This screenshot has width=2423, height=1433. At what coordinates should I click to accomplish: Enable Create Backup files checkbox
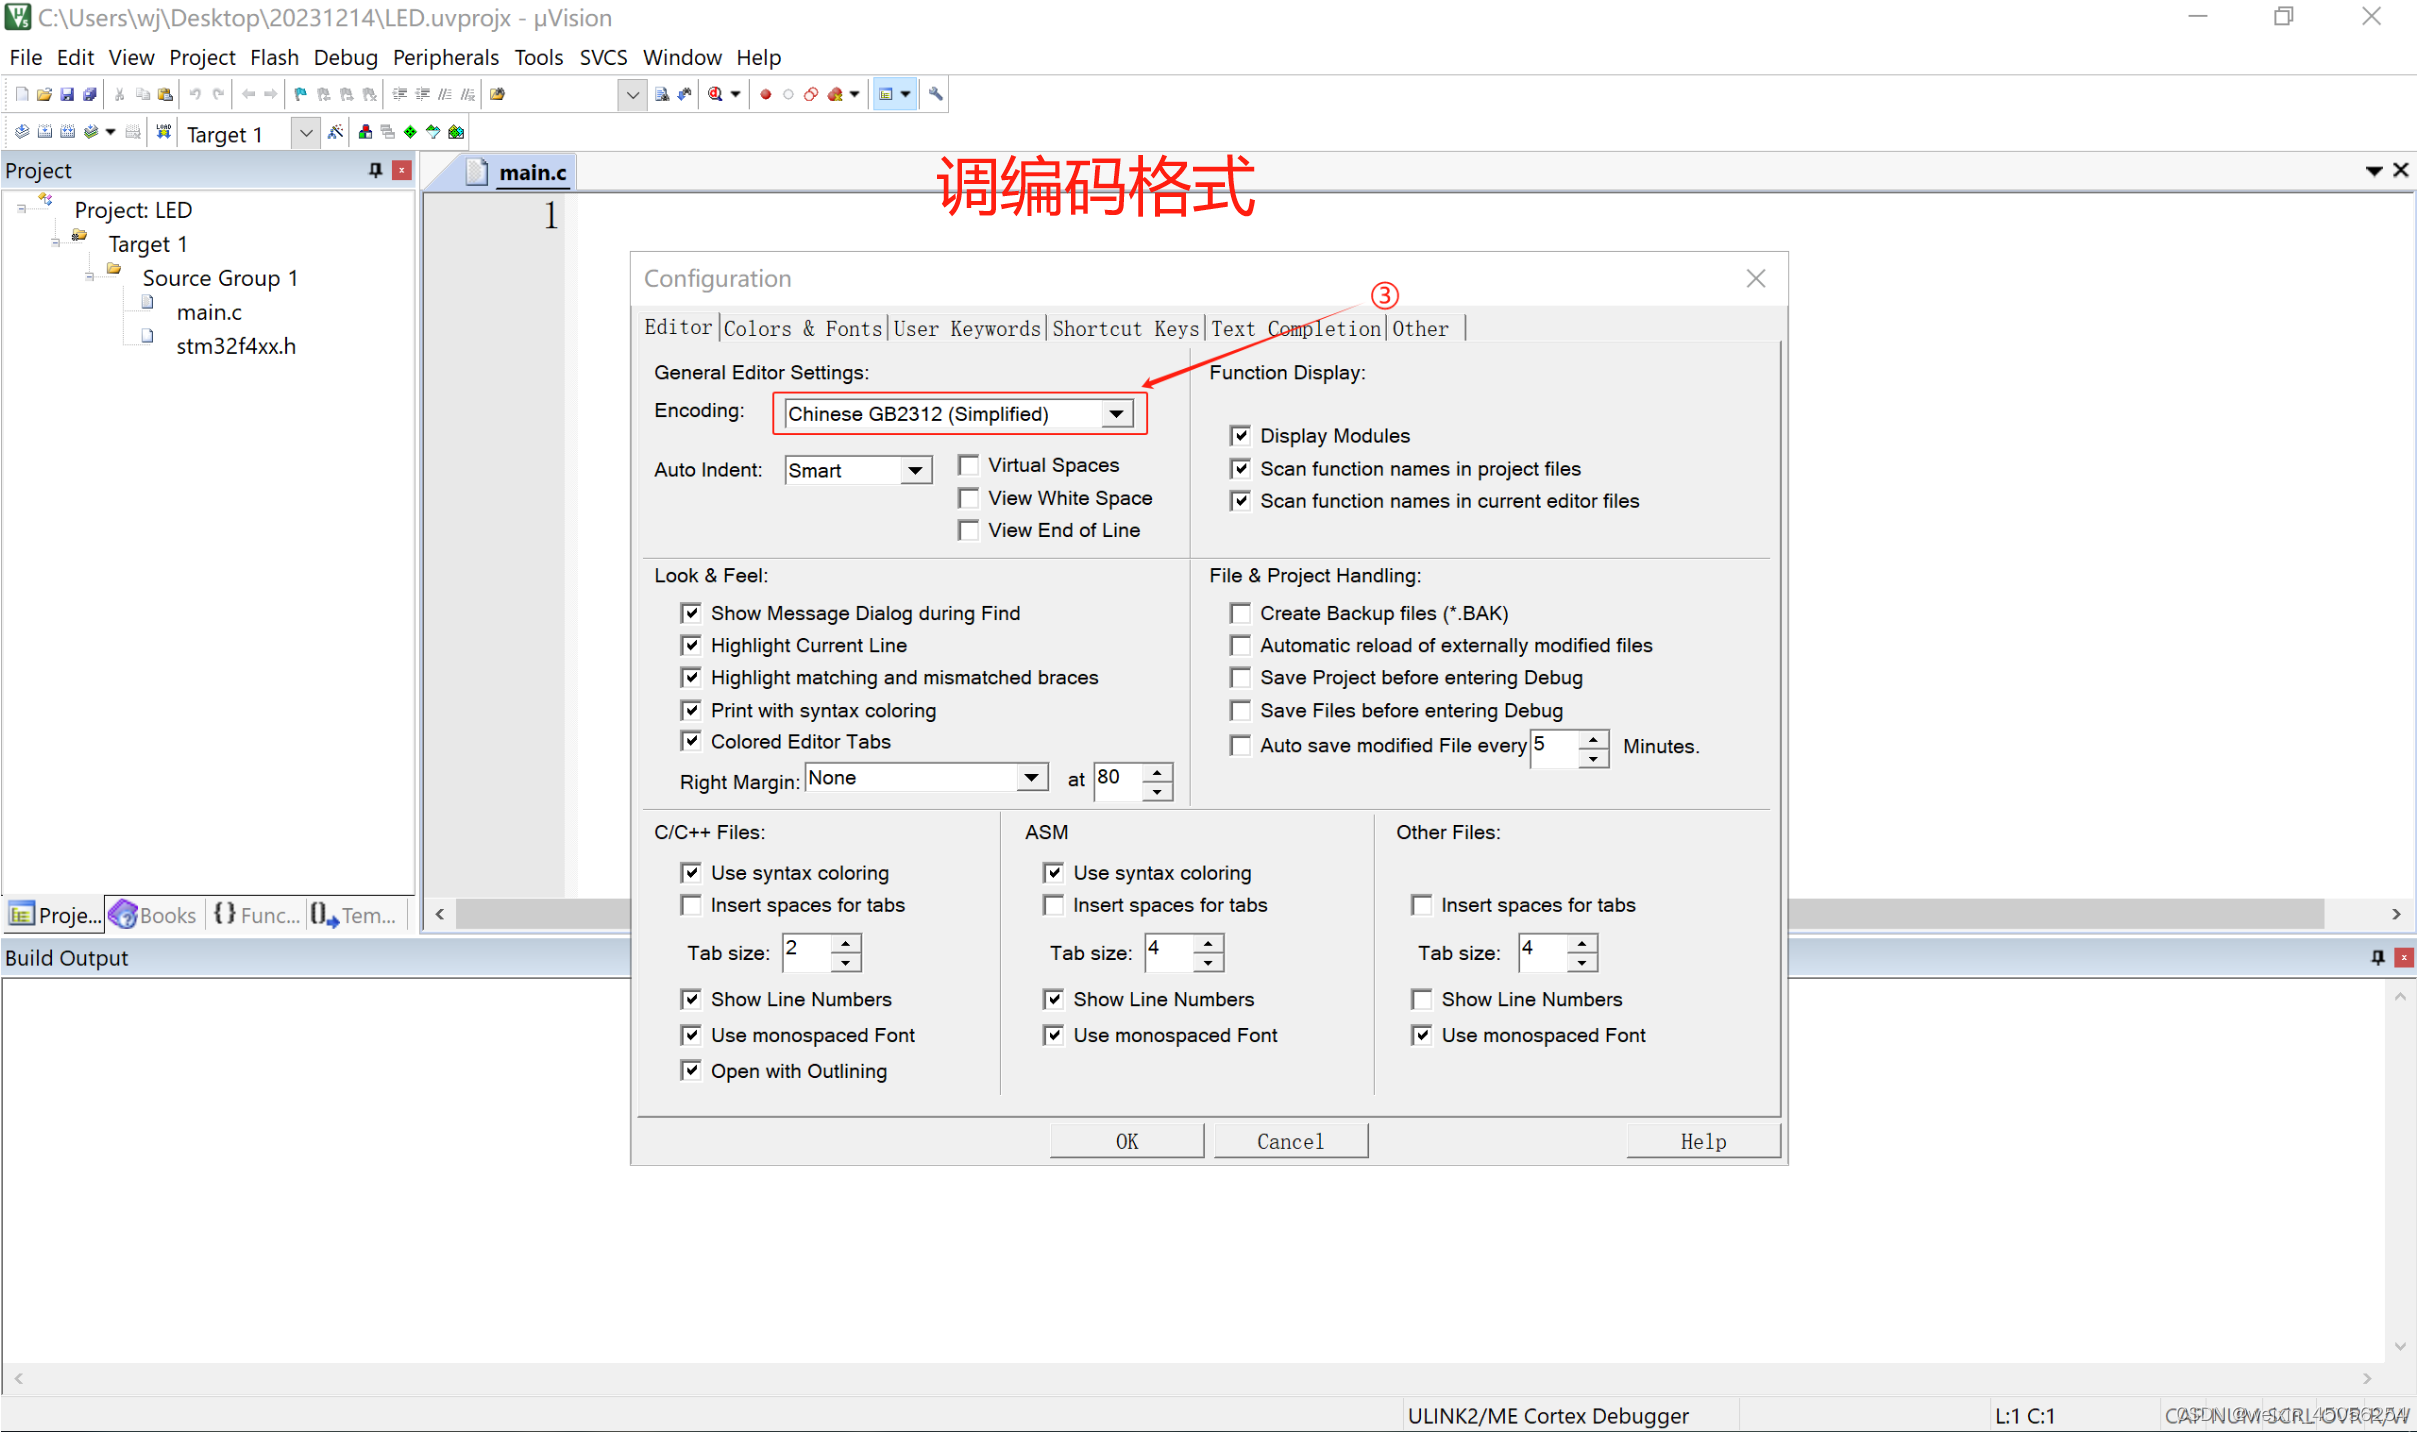1240,612
